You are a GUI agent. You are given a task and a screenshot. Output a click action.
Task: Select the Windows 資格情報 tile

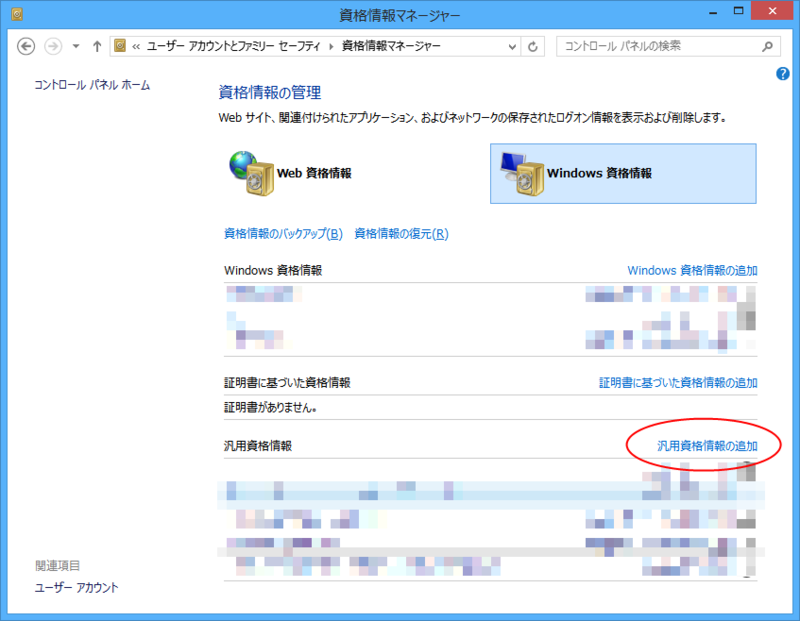point(623,173)
